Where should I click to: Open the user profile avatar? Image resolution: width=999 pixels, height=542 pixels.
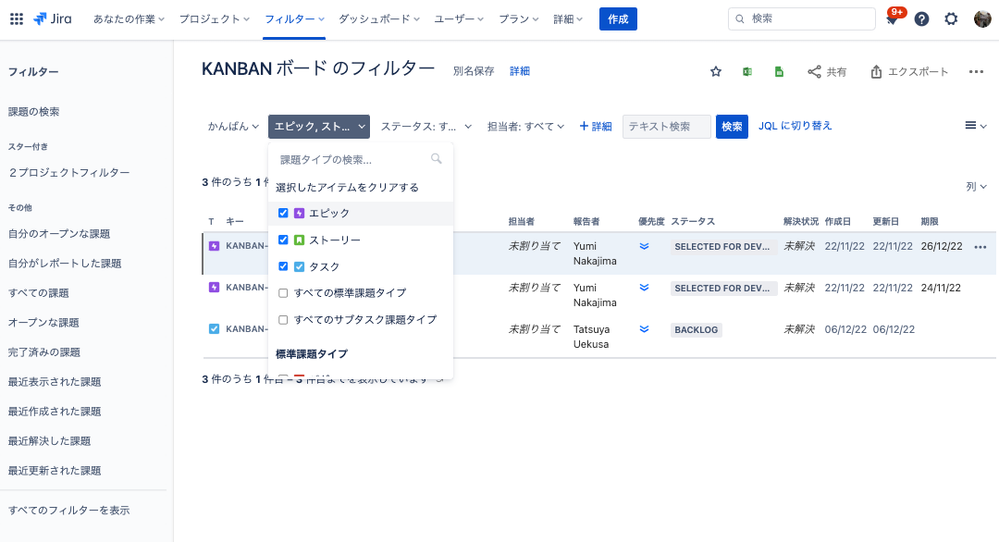(982, 19)
